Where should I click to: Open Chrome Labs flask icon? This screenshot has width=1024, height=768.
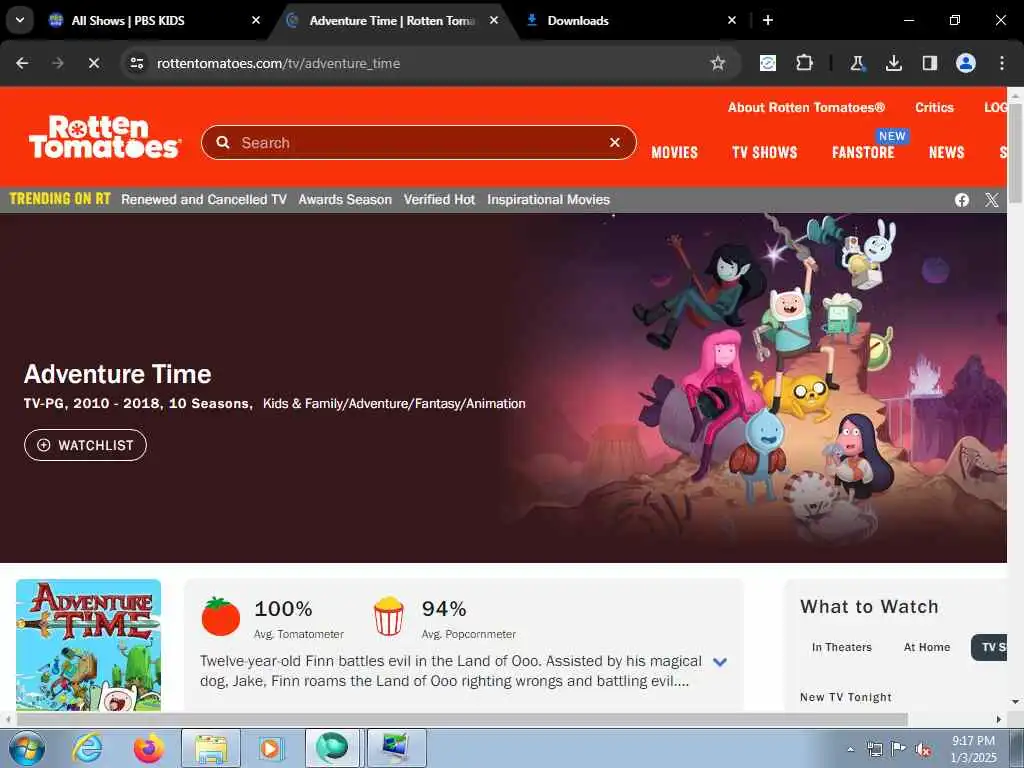[857, 63]
